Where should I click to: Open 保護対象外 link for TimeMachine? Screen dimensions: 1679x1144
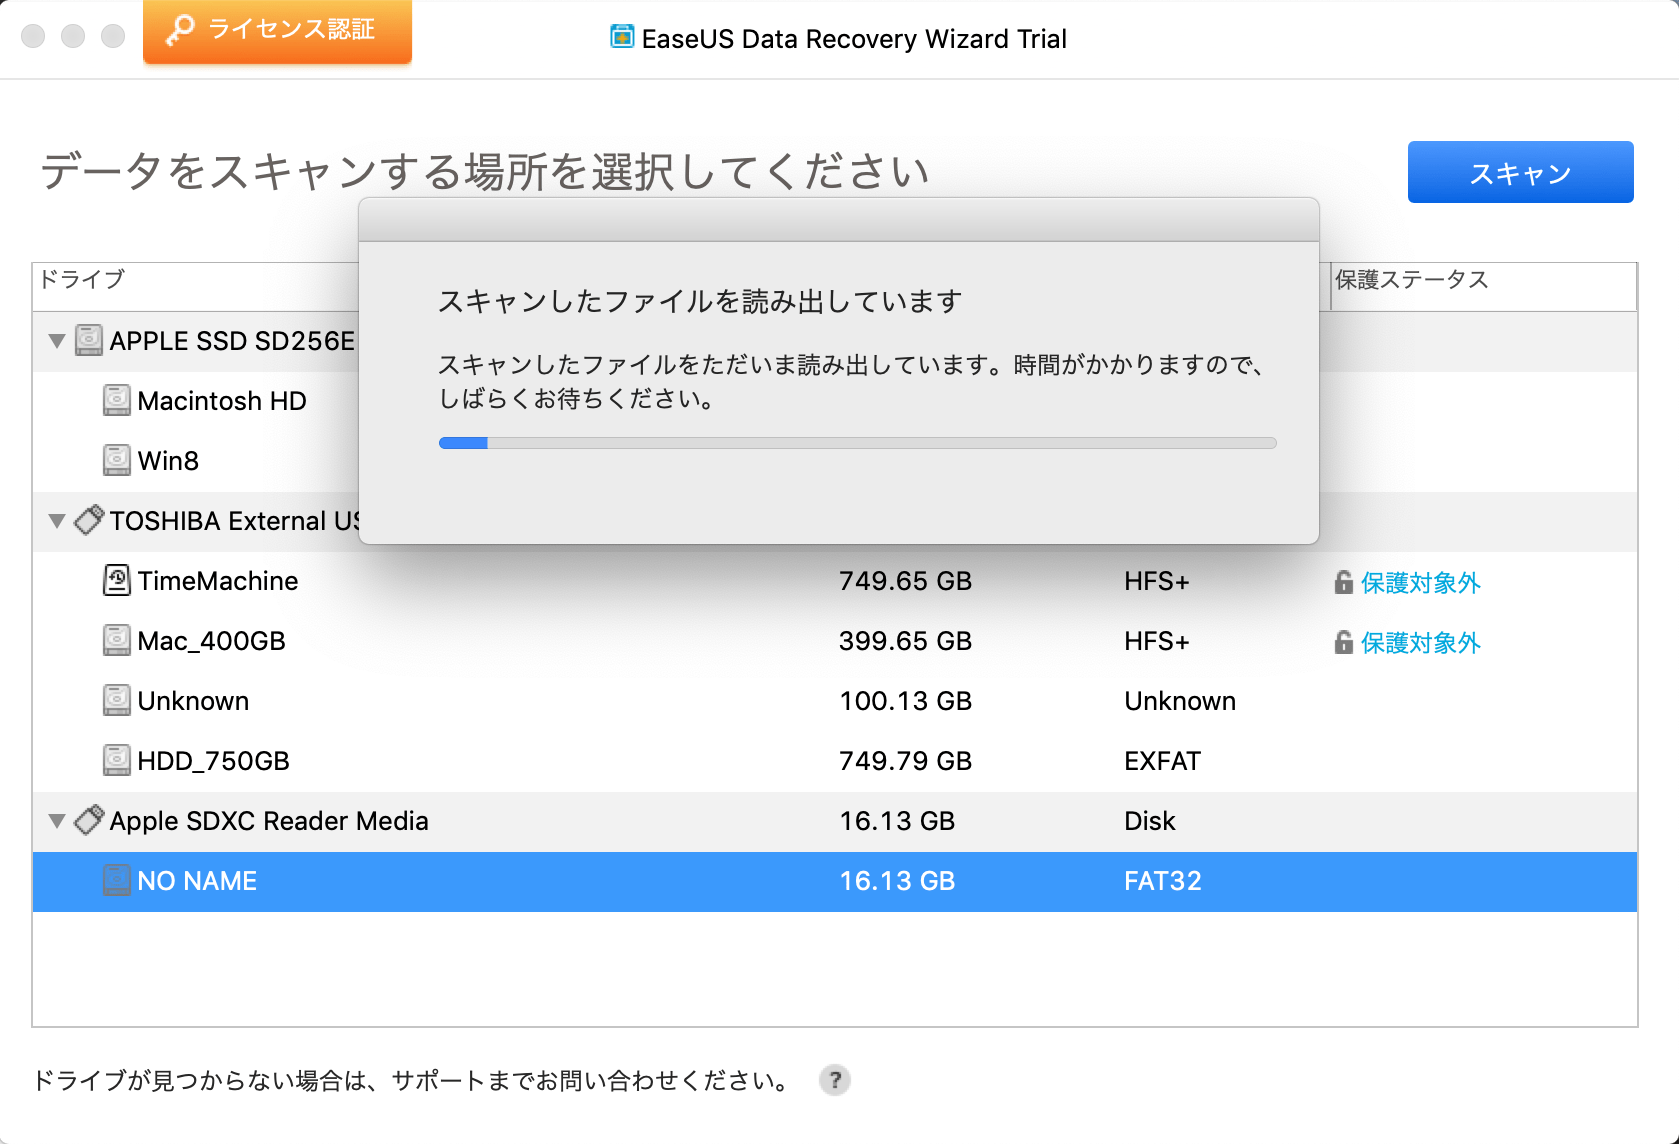click(1420, 582)
